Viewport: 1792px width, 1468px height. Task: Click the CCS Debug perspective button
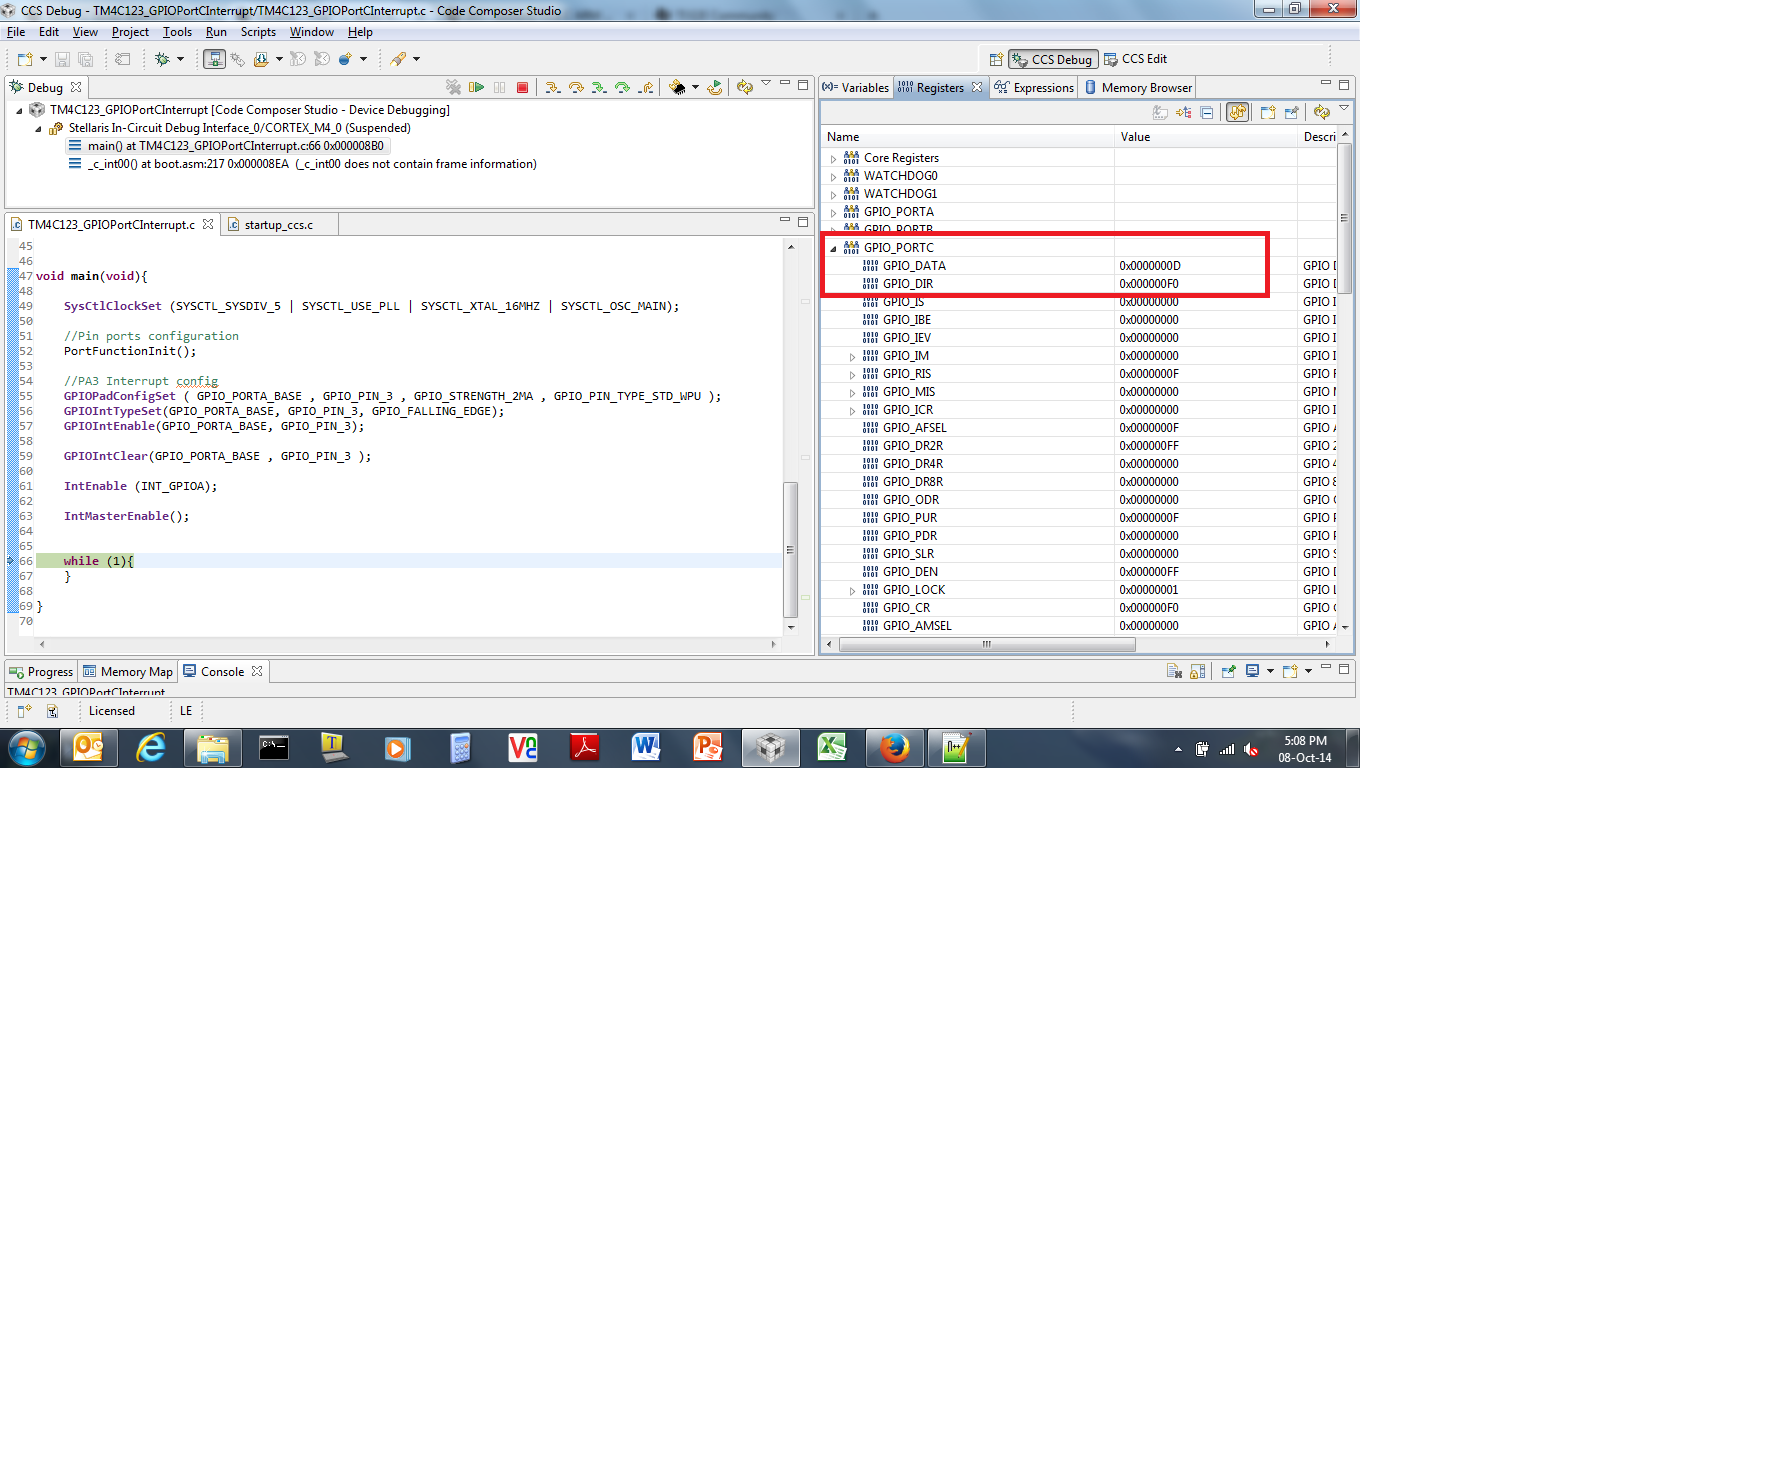coord(1053,59)
